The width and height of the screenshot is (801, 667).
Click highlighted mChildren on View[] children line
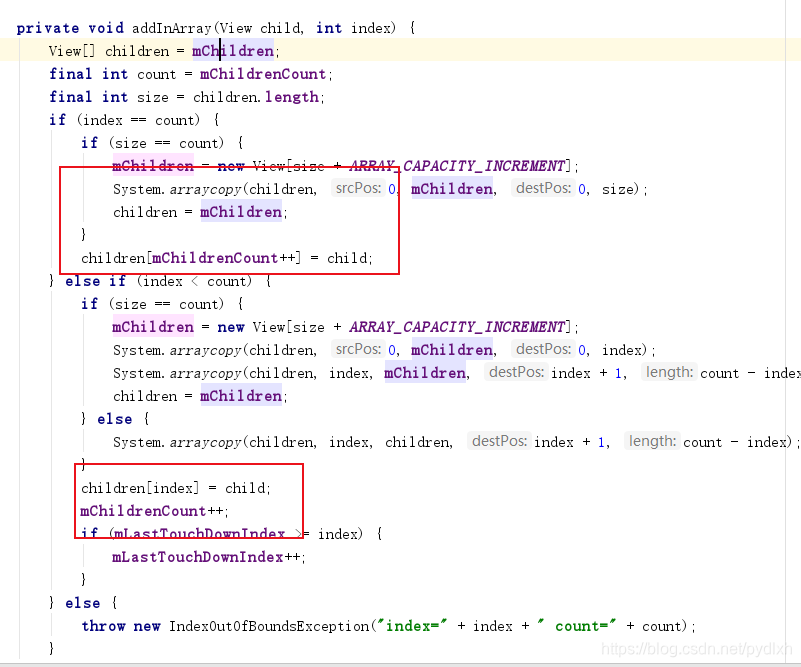[233, 51]
